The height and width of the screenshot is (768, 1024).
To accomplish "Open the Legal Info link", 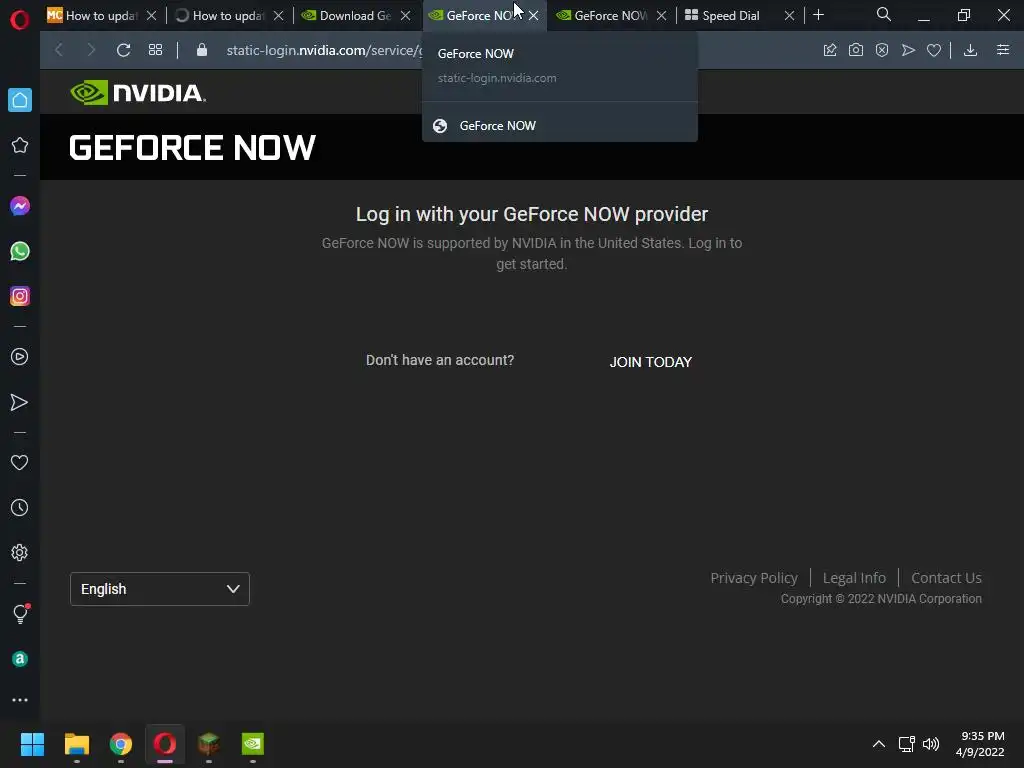I will 854,578.
